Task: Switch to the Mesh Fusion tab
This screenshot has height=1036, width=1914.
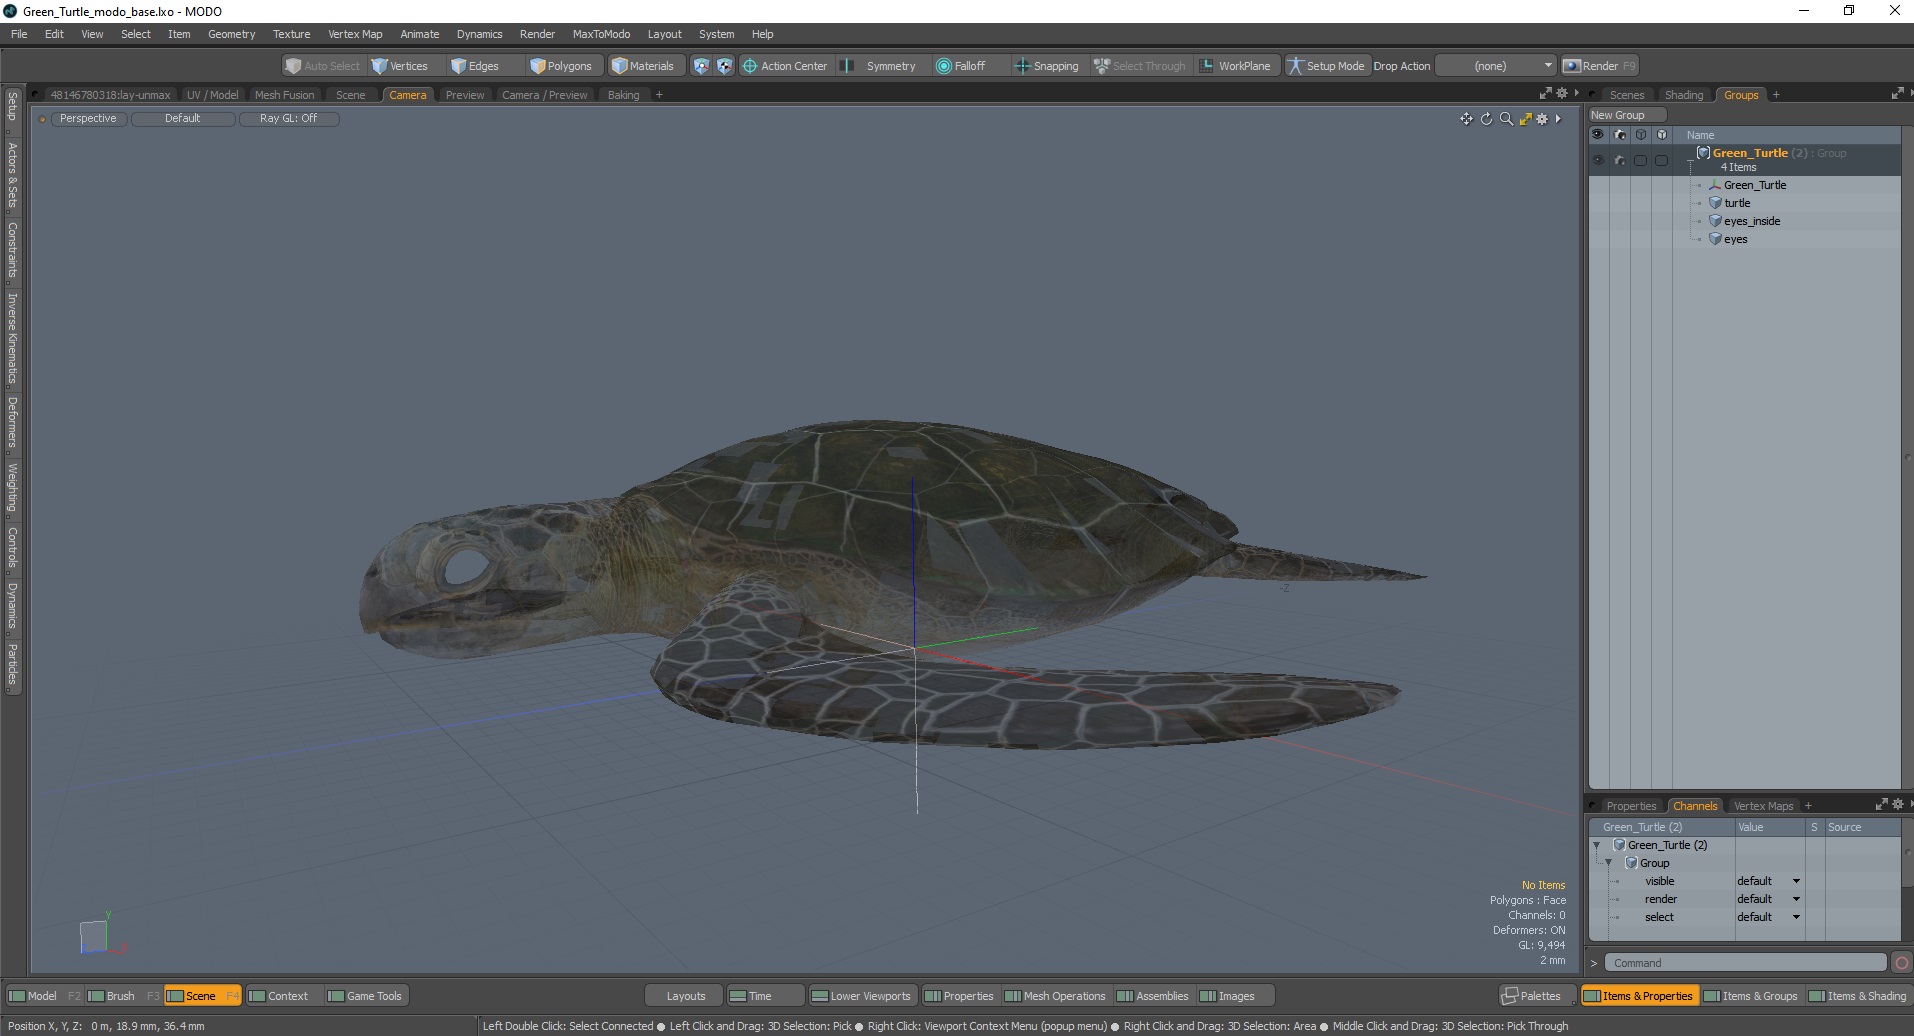Action: [x=284, y=95]
